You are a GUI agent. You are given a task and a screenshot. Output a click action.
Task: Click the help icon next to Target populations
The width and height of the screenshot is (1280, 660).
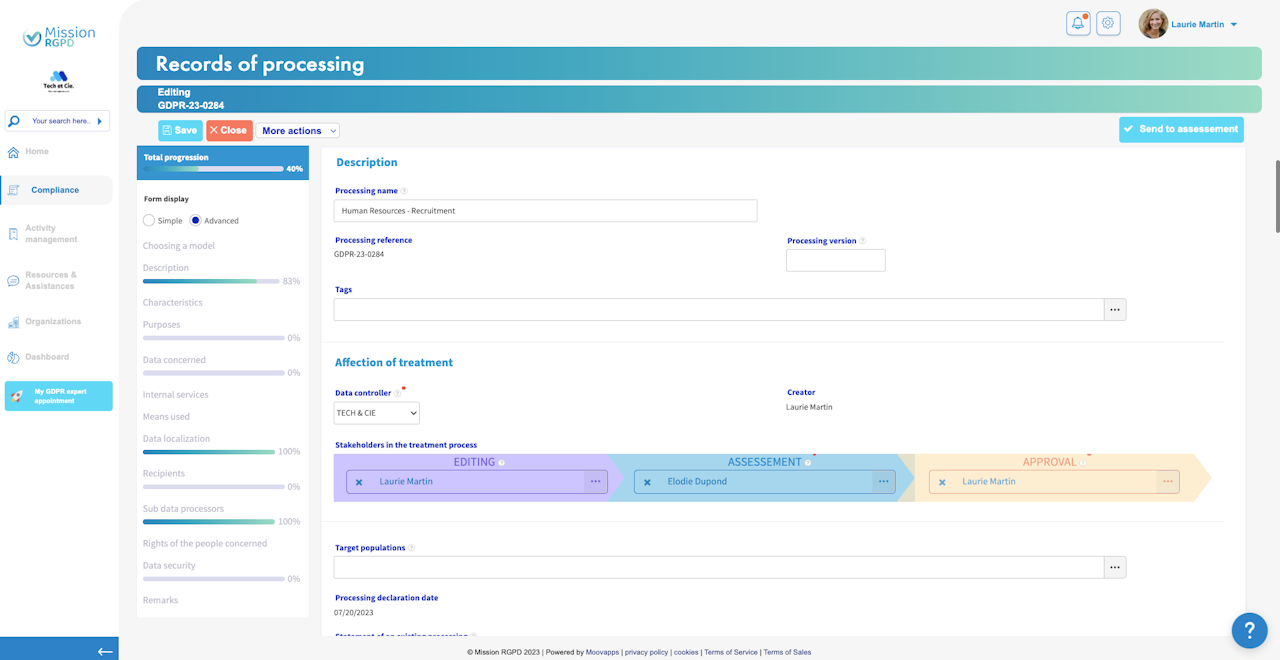pyautogui.click(x=411, y=548)
